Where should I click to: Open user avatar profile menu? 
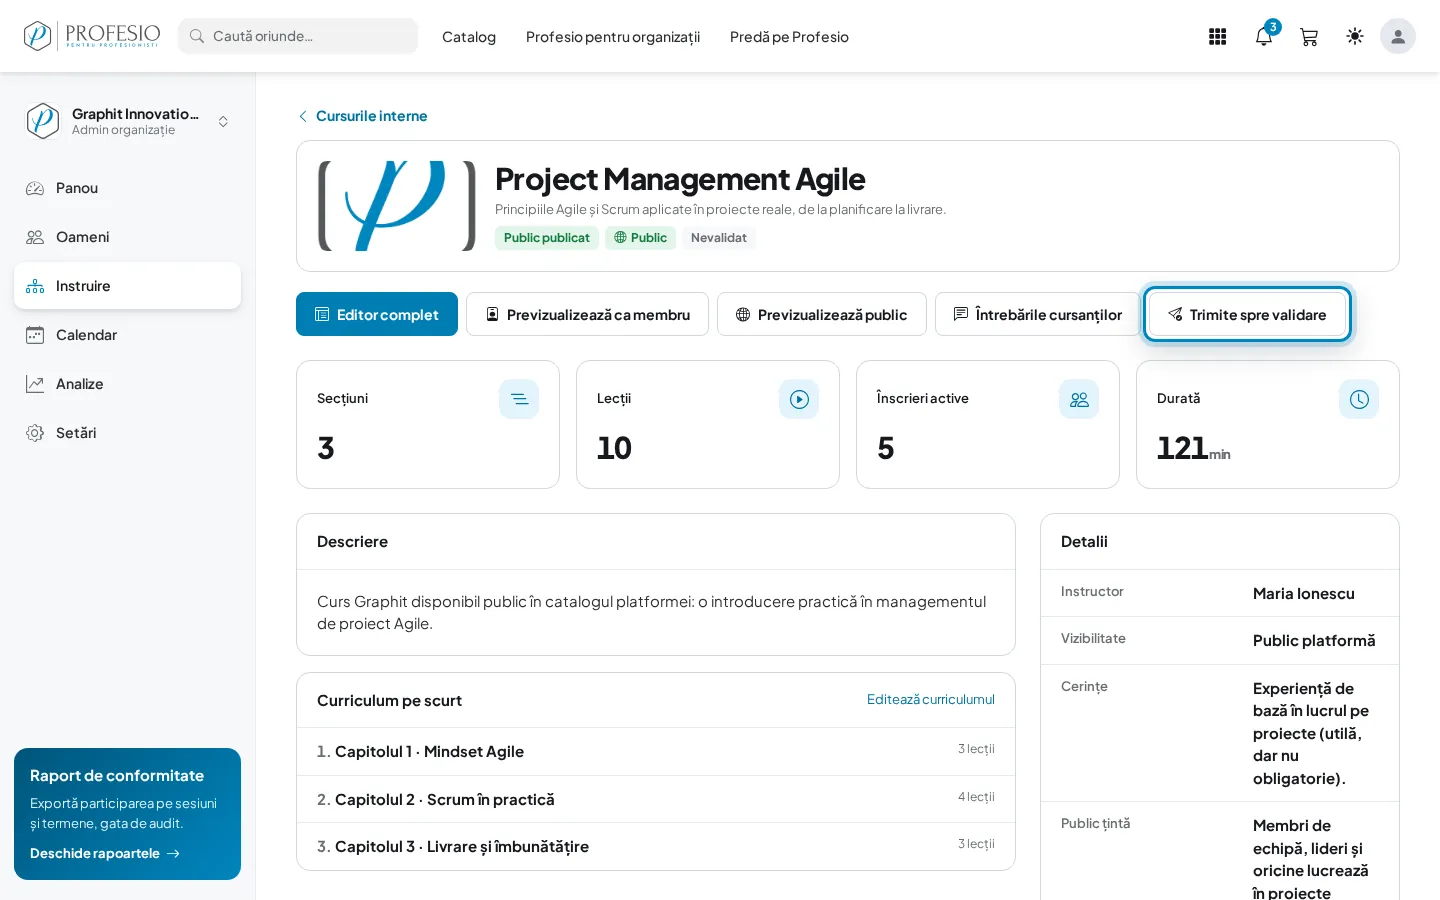[x=1398, y=37]
